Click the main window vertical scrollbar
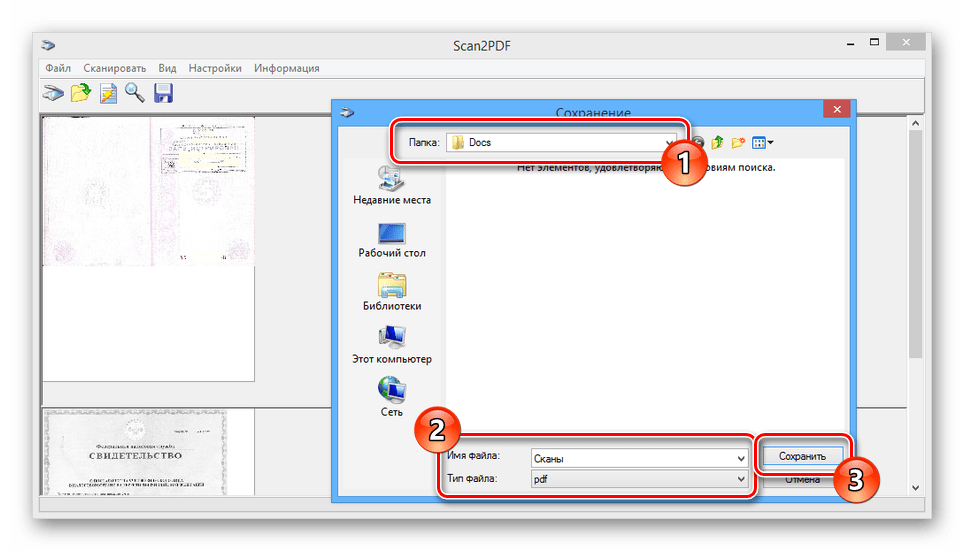Screen dimensions: 964x551 915,246
